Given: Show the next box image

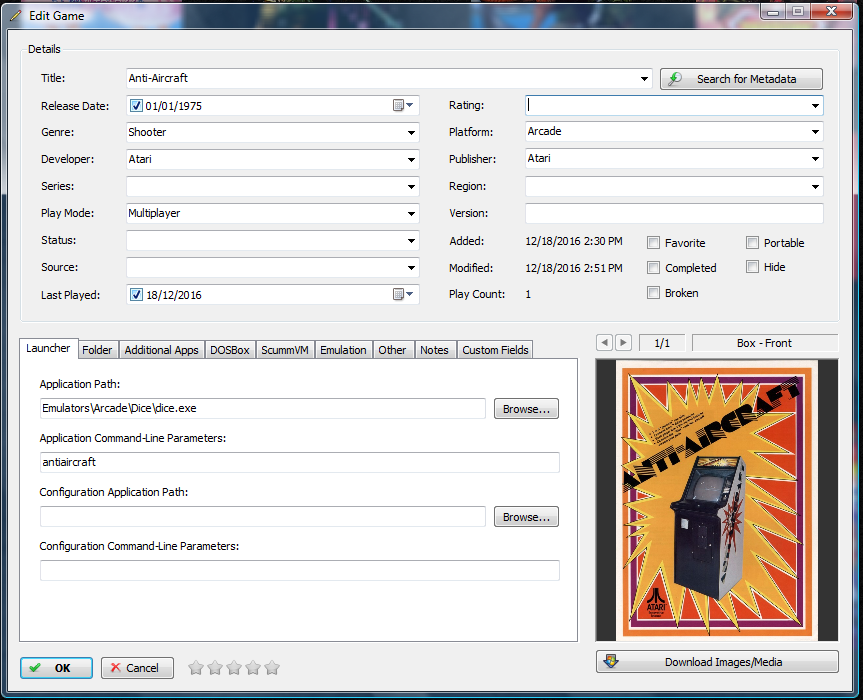Looking at the screenshot, I should coord(623,342).
